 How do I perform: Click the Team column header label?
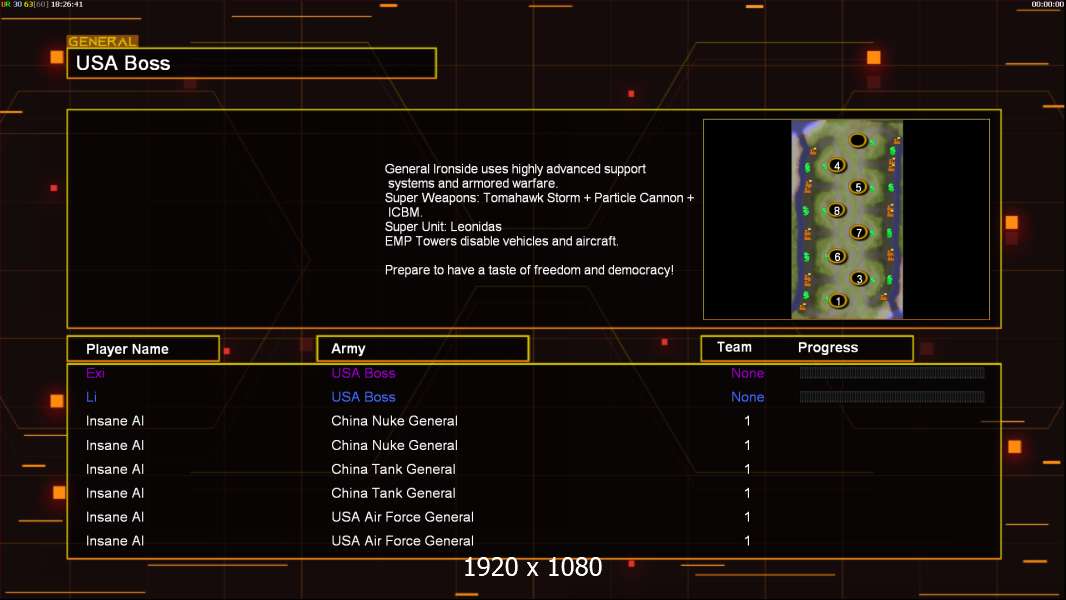pyautogui.click(x=734, y=347)
